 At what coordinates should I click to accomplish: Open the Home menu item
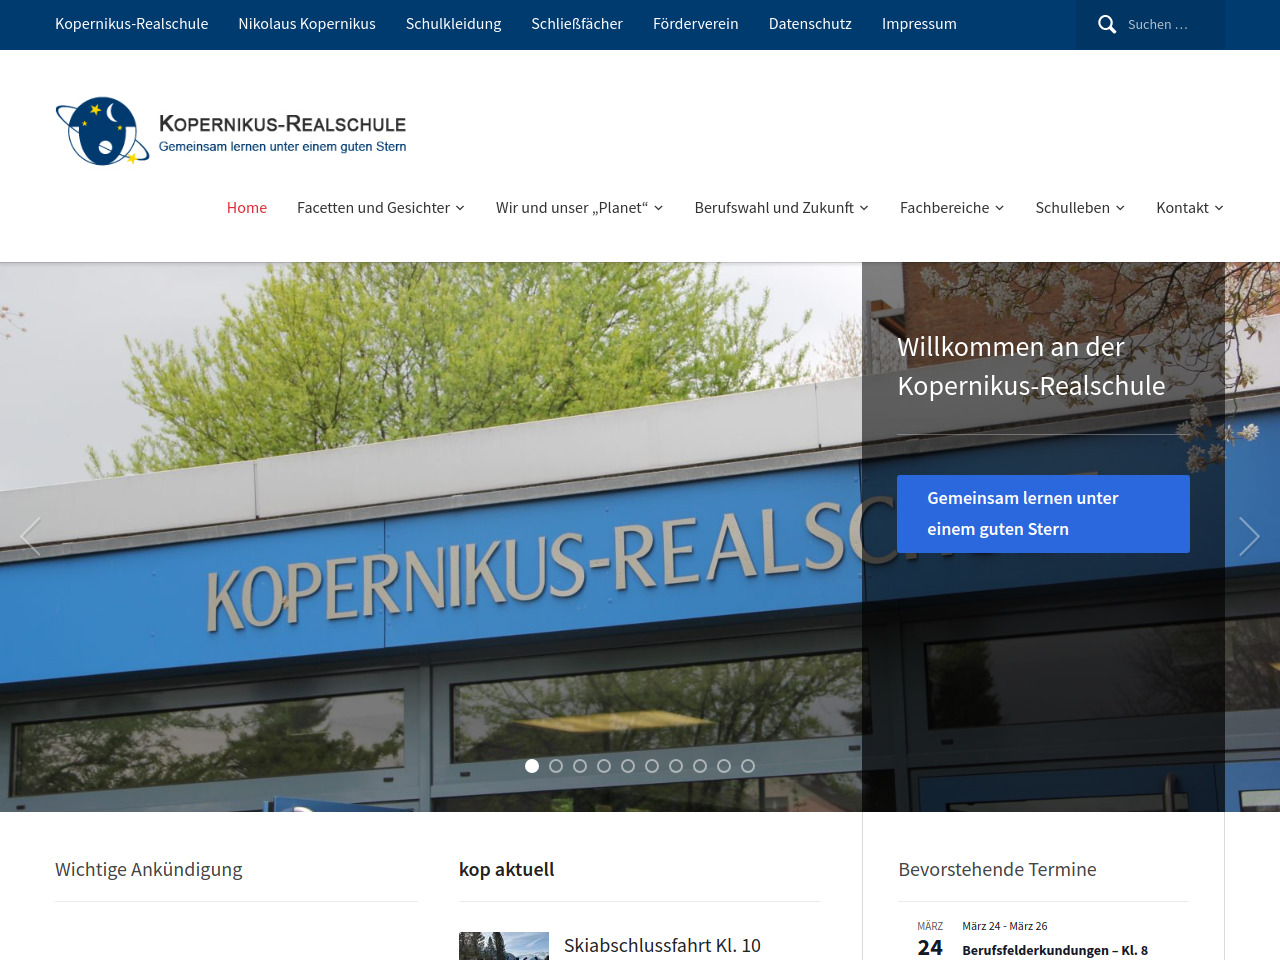click(247, 208)
